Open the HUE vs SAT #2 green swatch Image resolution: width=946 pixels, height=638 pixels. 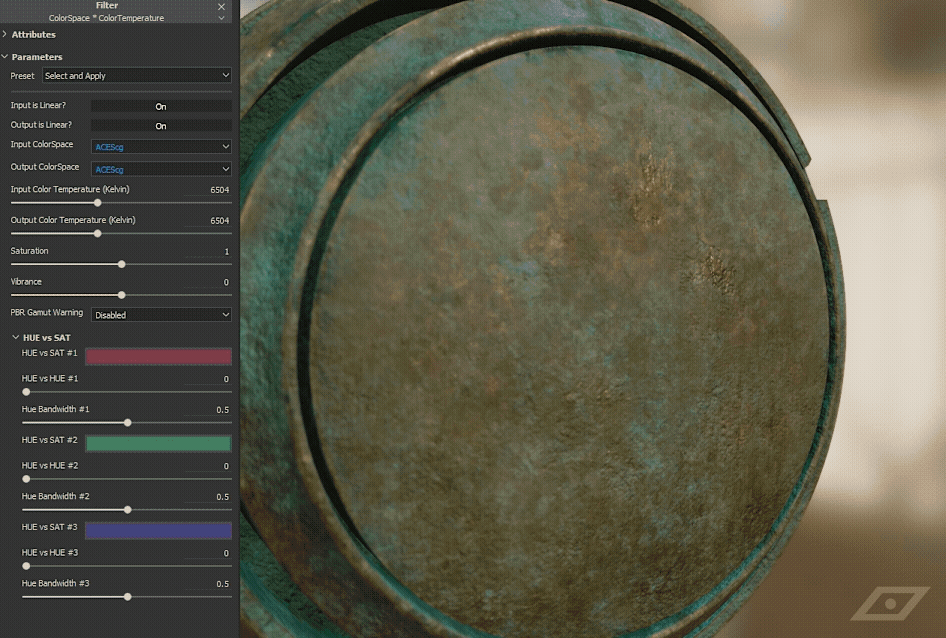[x=159, y=444]
